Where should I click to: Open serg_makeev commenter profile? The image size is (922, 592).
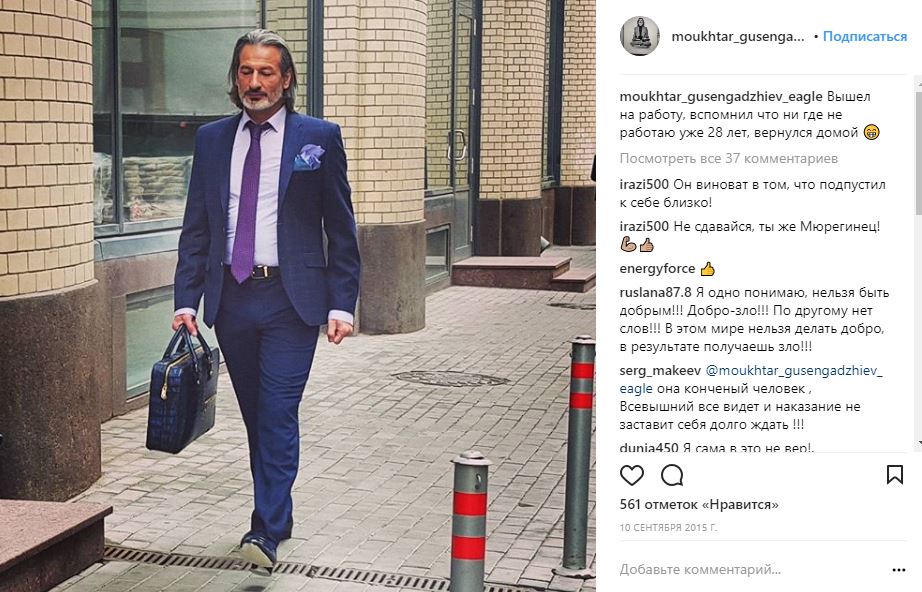click(x=660, y=371)
